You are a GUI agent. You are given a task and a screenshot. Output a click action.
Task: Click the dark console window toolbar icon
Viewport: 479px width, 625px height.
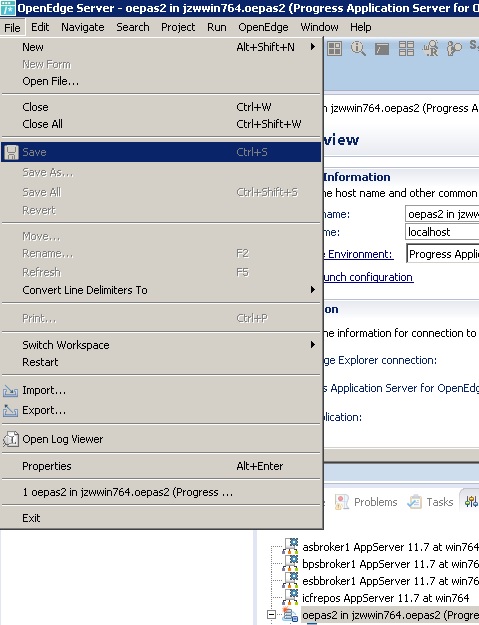pos(382,49)
